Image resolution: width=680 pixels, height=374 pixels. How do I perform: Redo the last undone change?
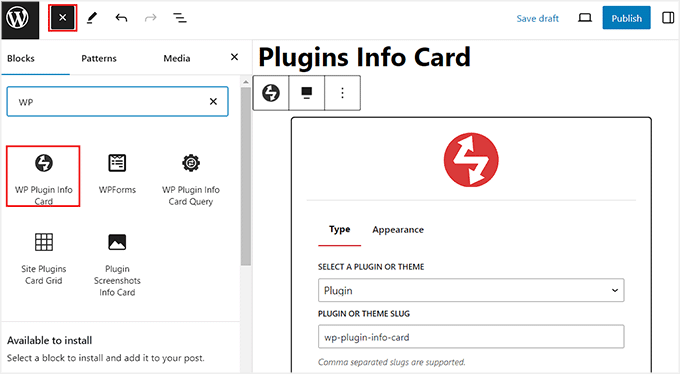click(150, 18)
